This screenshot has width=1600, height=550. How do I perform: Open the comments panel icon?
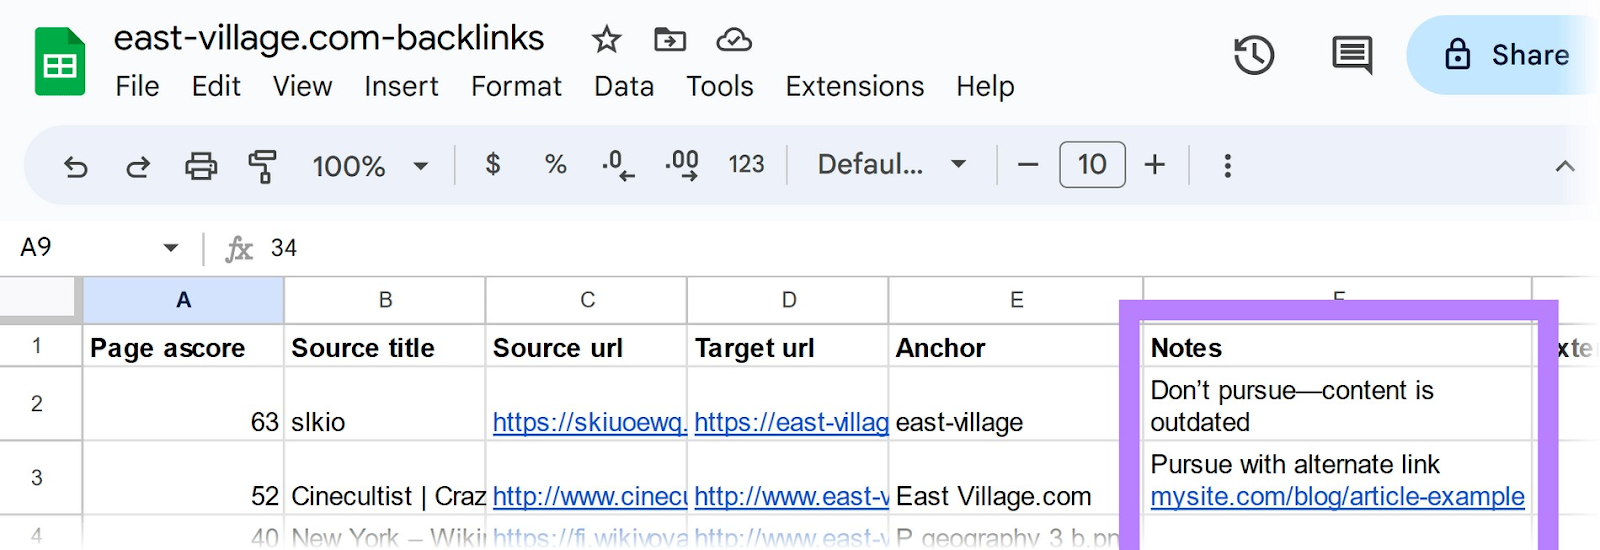(1351, 55)
